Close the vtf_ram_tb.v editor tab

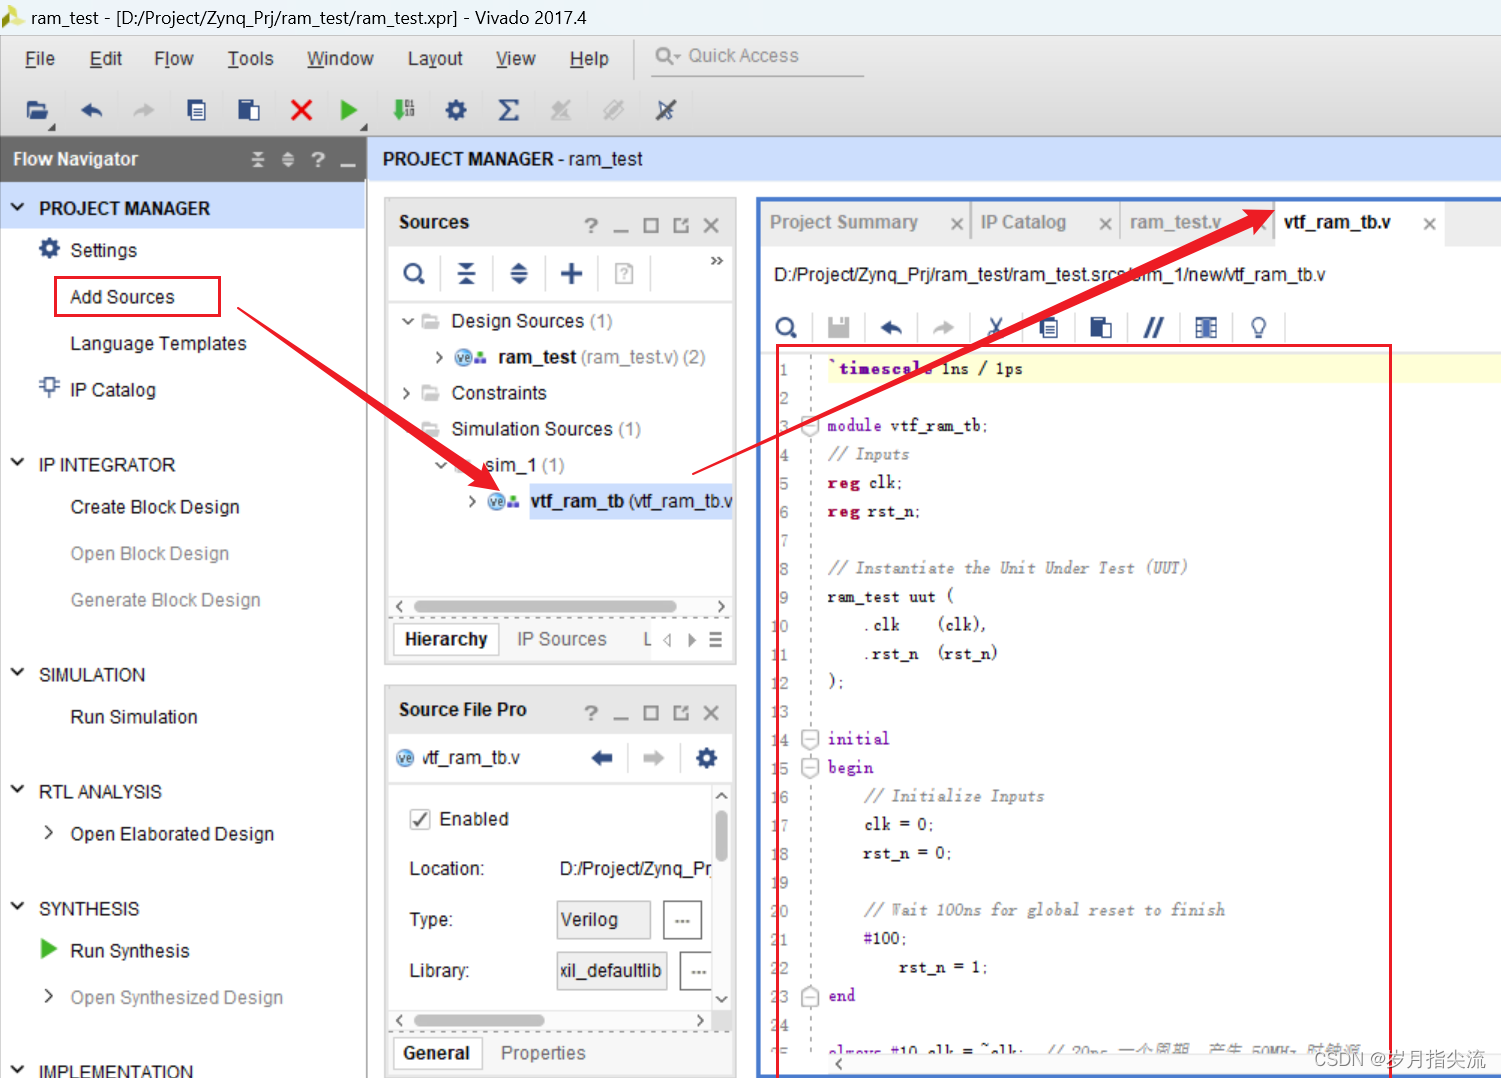click(x=1430, y=224)
